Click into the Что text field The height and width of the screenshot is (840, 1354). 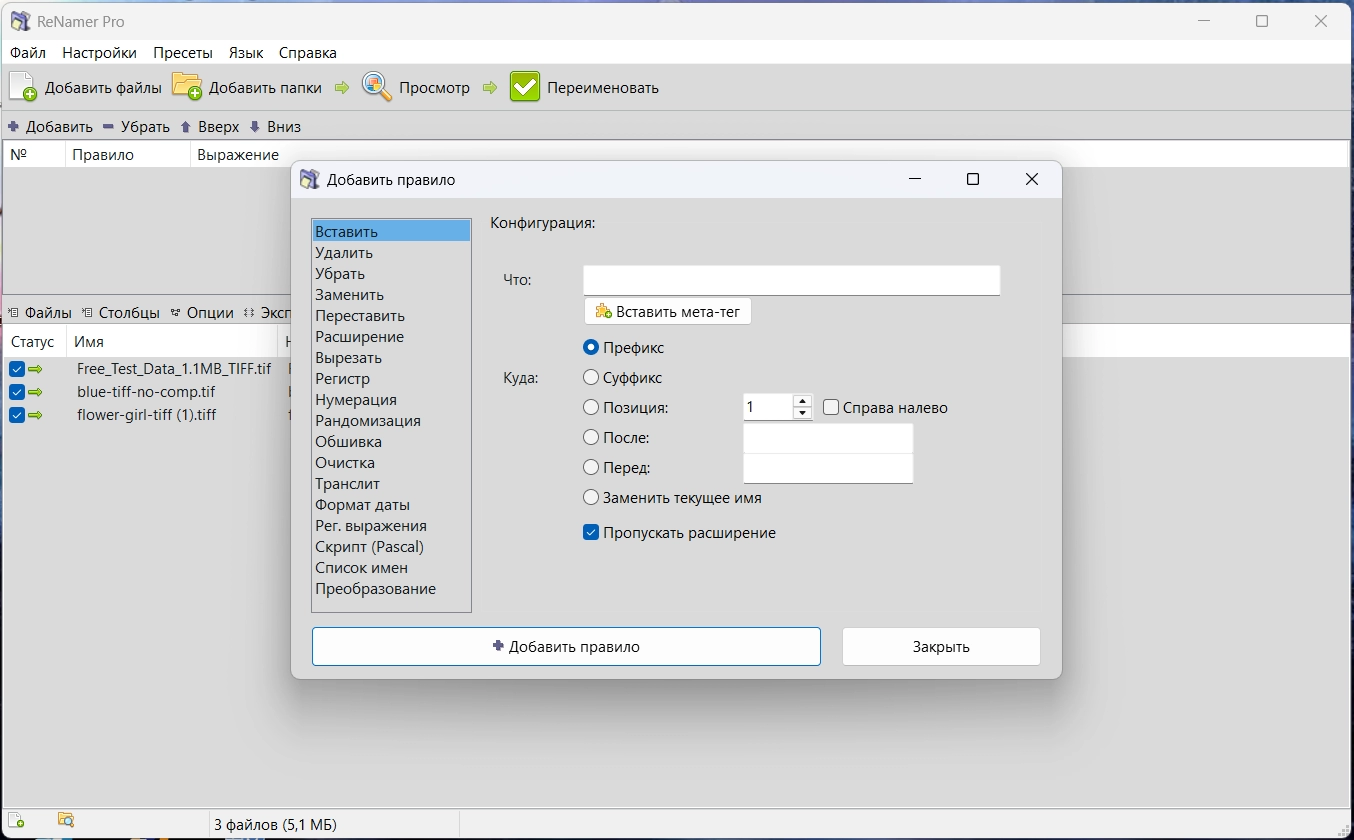791,280
